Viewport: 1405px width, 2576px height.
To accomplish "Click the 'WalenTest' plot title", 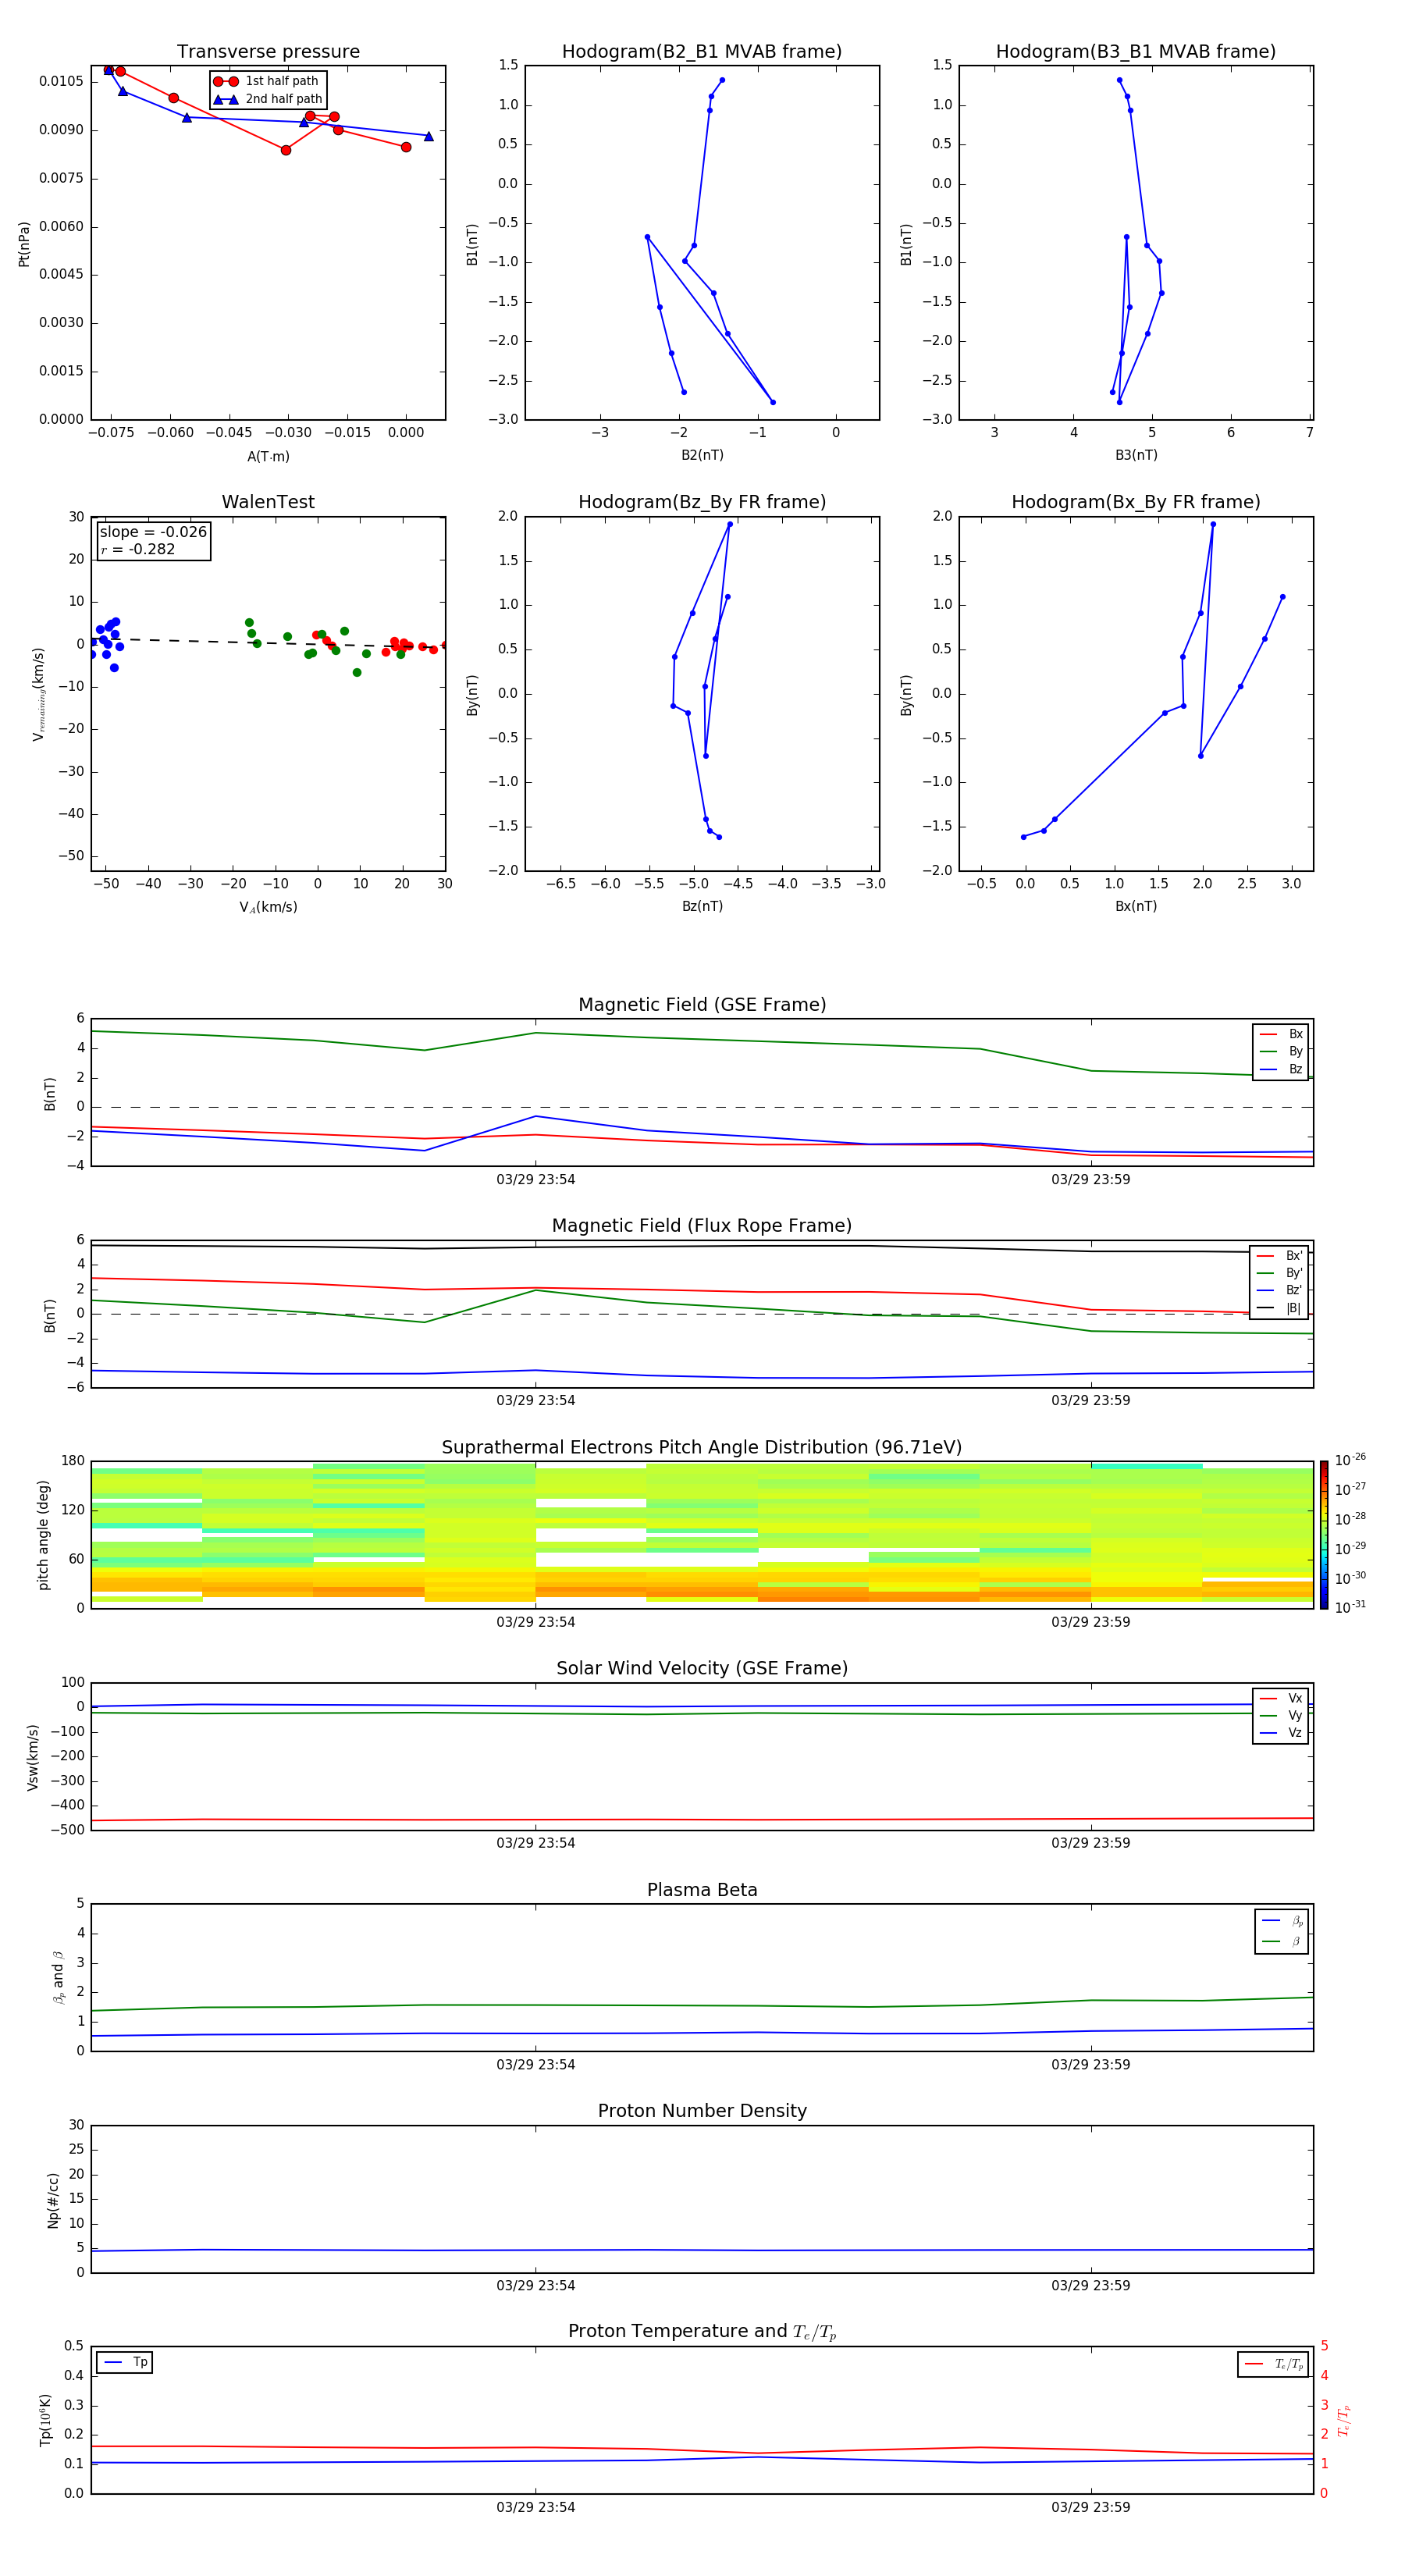I will click(x=268, y=502).
